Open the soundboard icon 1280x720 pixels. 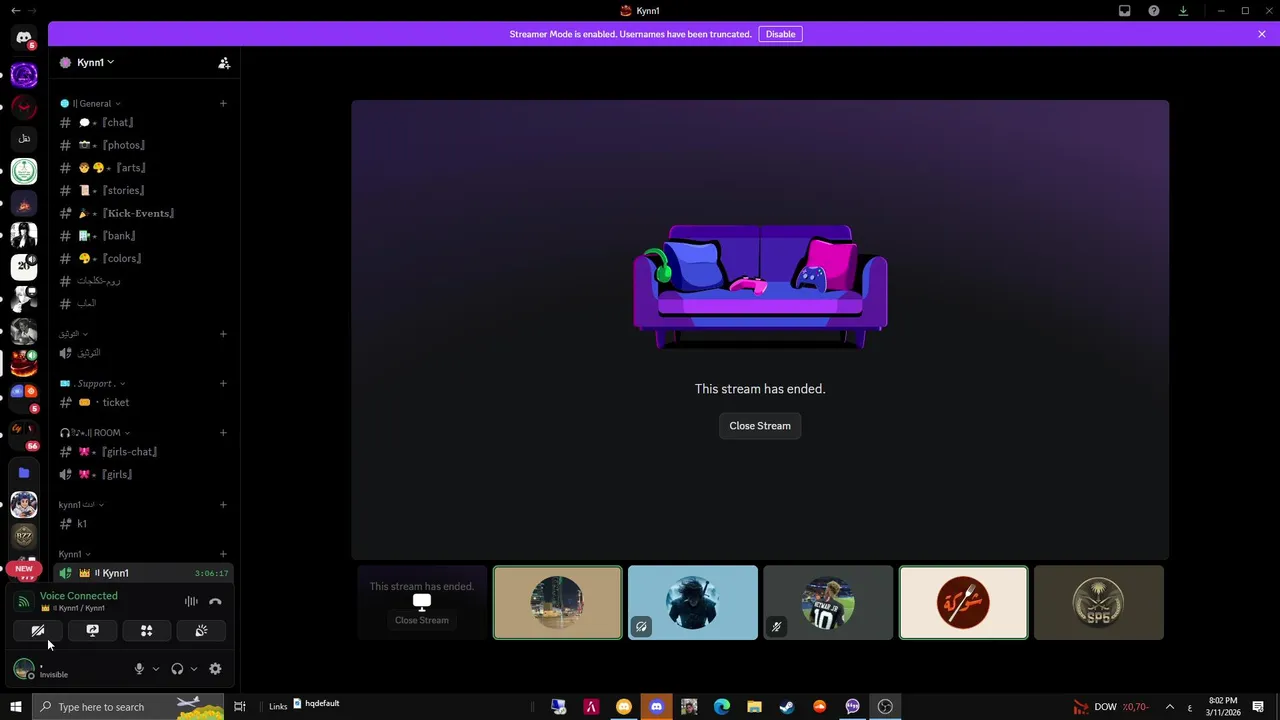(x=201, y=631)
